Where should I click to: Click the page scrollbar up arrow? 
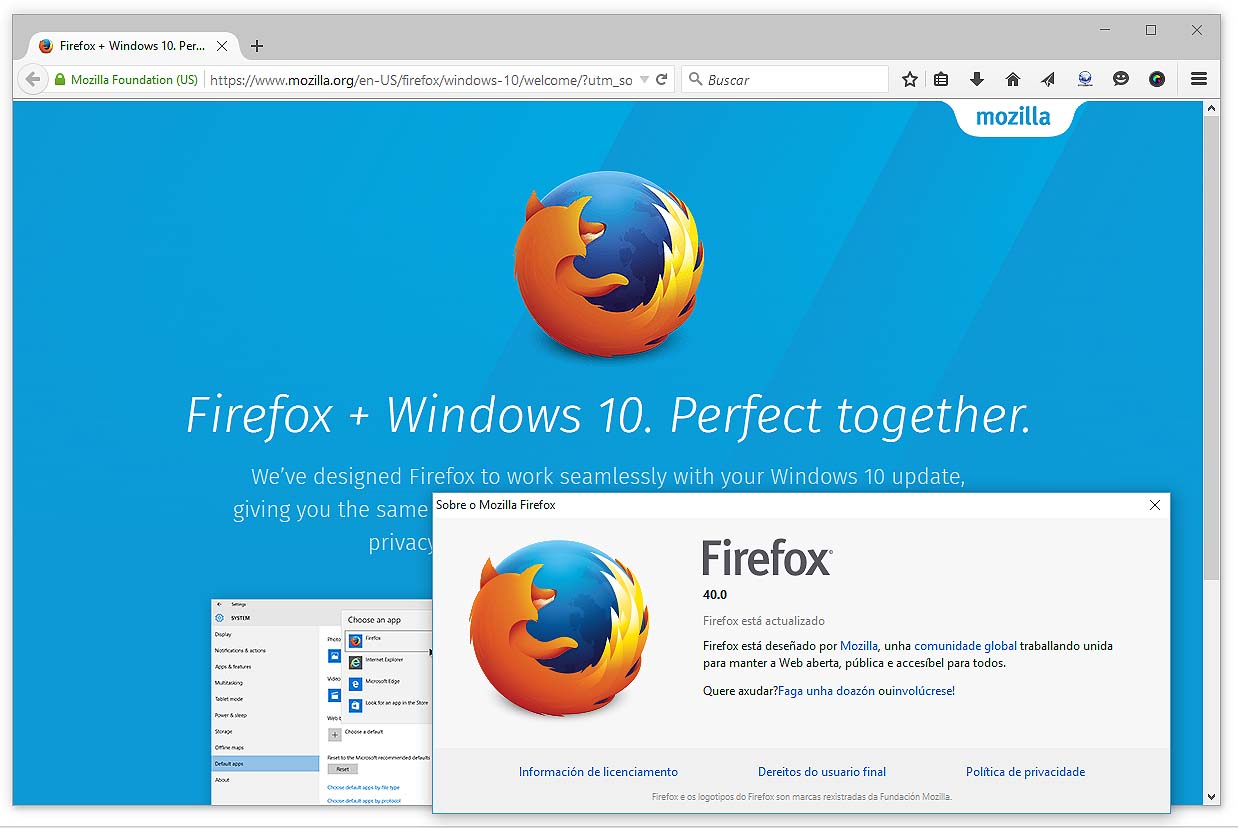(1212, 108)
